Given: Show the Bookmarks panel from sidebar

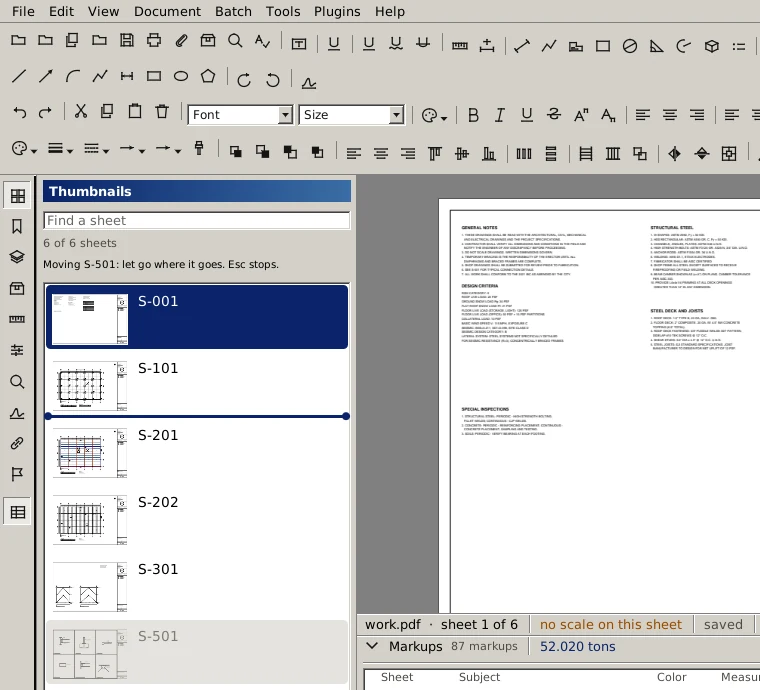Looking at the screenshot, I should coord(17,226).
